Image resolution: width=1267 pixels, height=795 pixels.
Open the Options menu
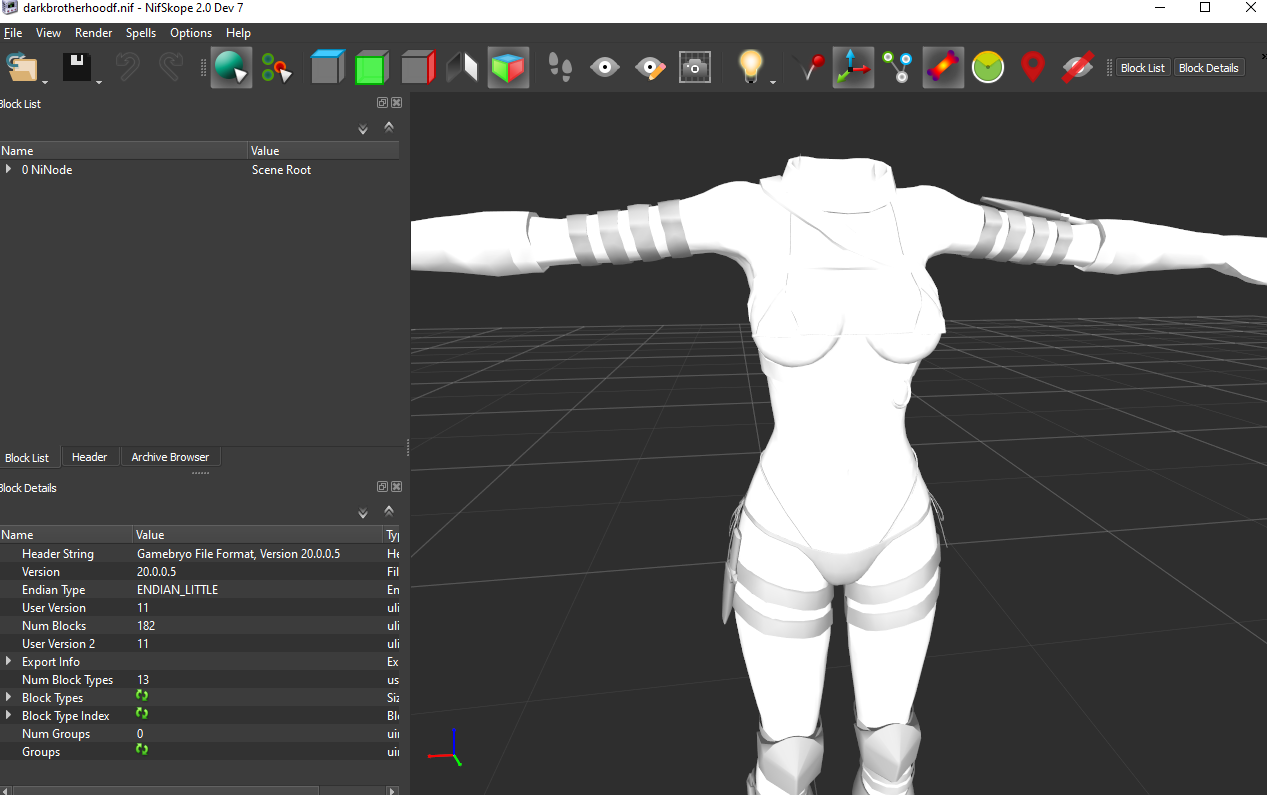[191, 33]
